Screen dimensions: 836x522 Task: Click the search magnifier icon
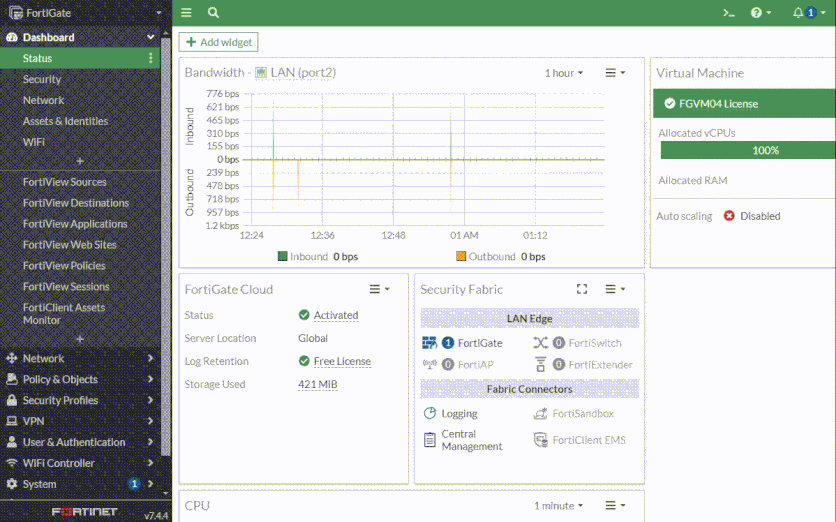click(x=213, y=13)
